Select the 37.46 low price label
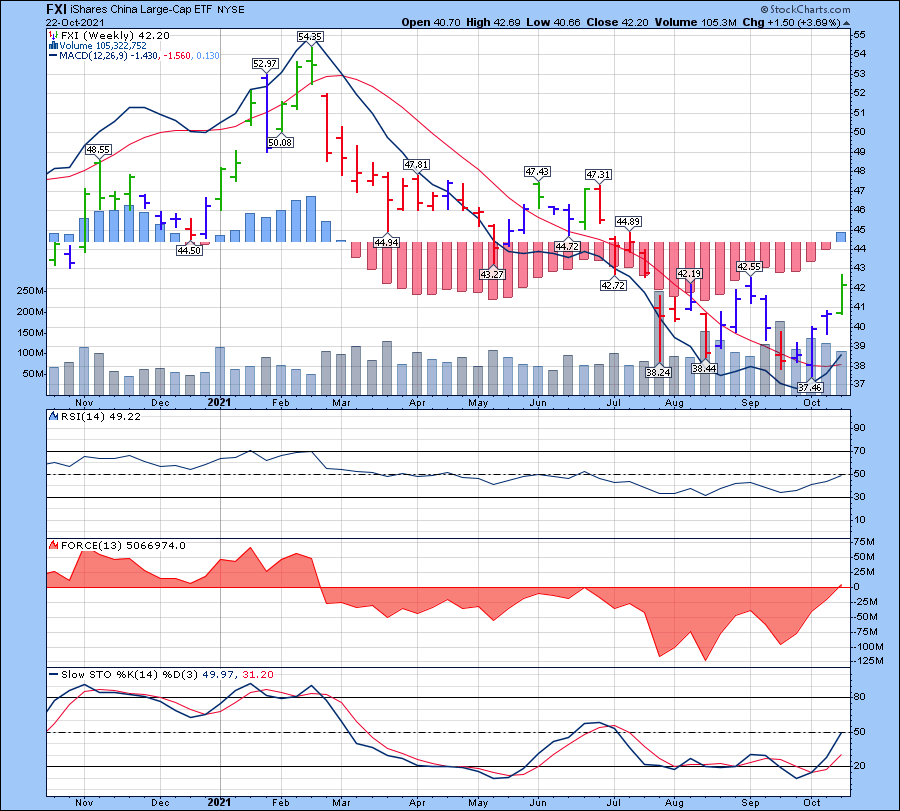This screenshot has width=900, height=811. [x=809, y=388]
